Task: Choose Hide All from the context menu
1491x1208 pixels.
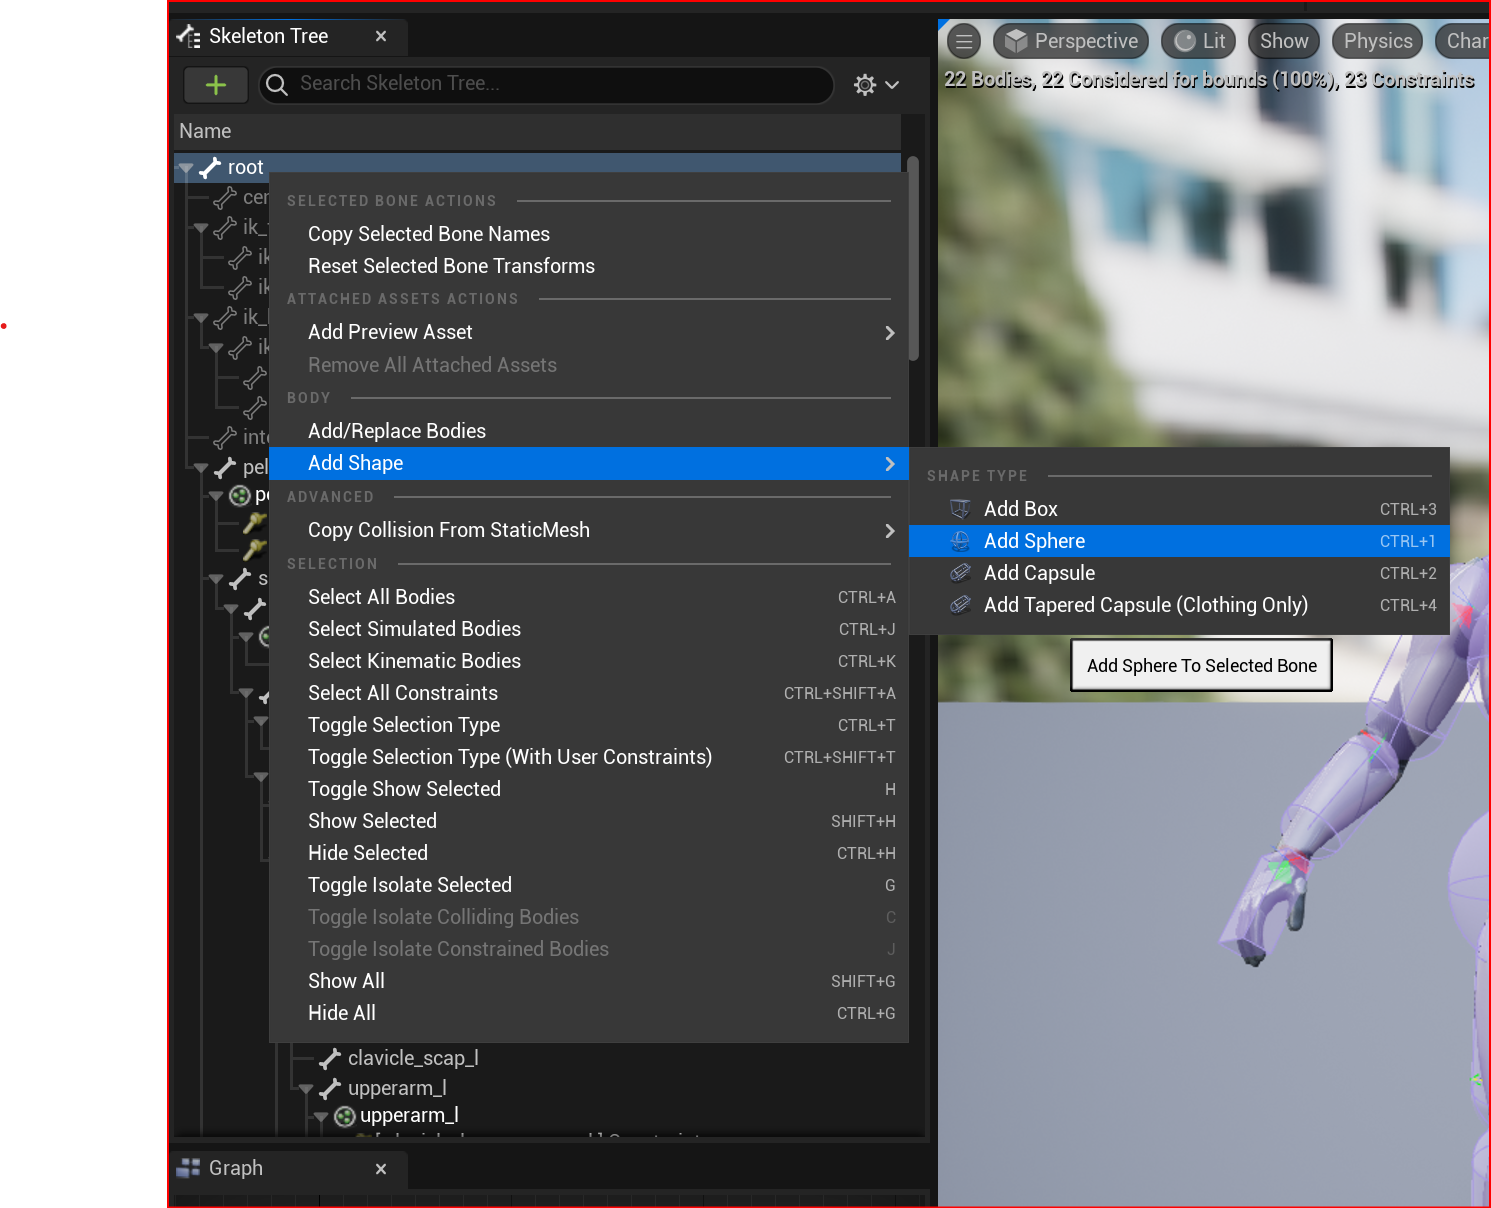Action: (342, 1012)
